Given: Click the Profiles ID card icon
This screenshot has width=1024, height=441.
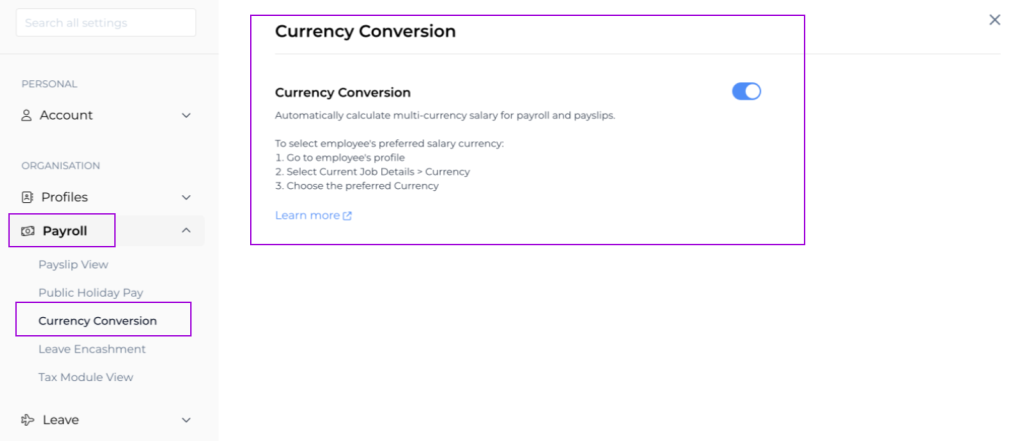Looking at the screenshot, I should click(x=27, y=197).
